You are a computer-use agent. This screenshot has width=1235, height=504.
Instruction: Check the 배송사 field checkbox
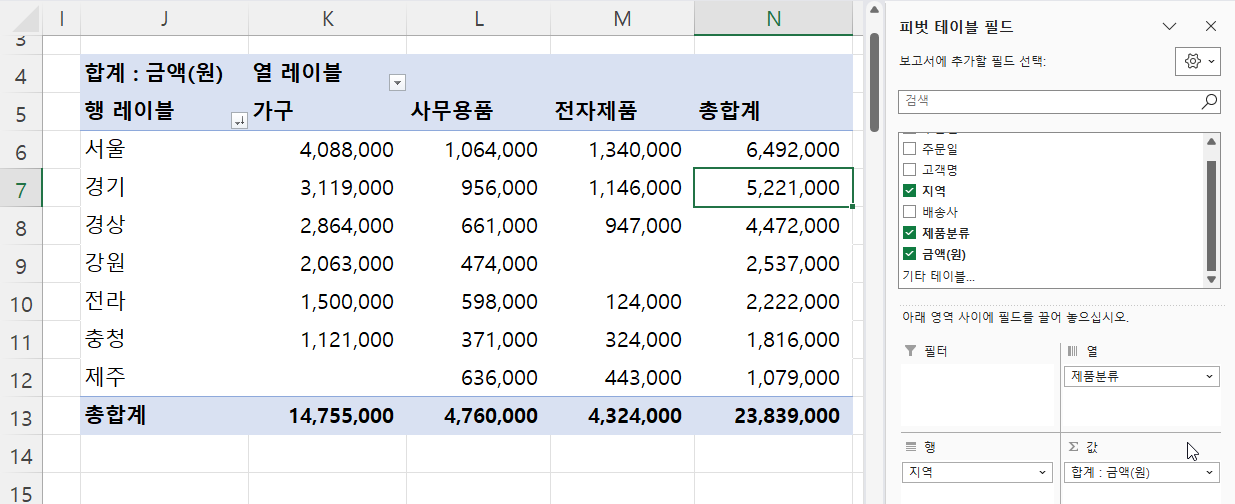tap(909, 211)
